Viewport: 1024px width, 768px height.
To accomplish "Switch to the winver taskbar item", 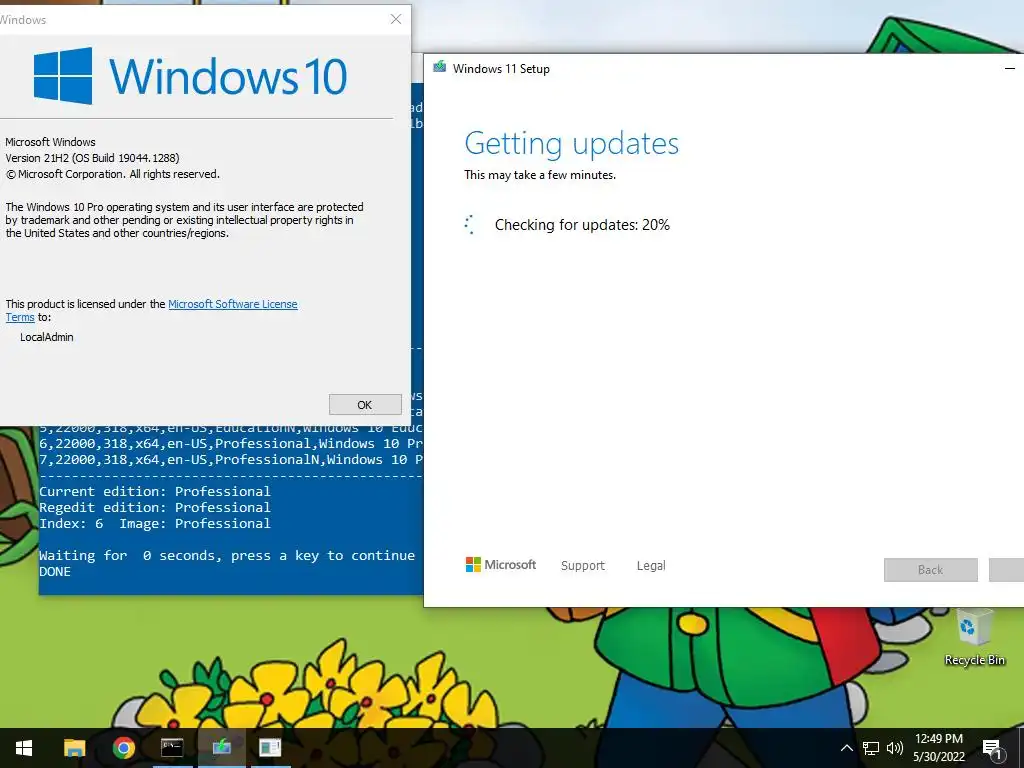I will 270,748.
